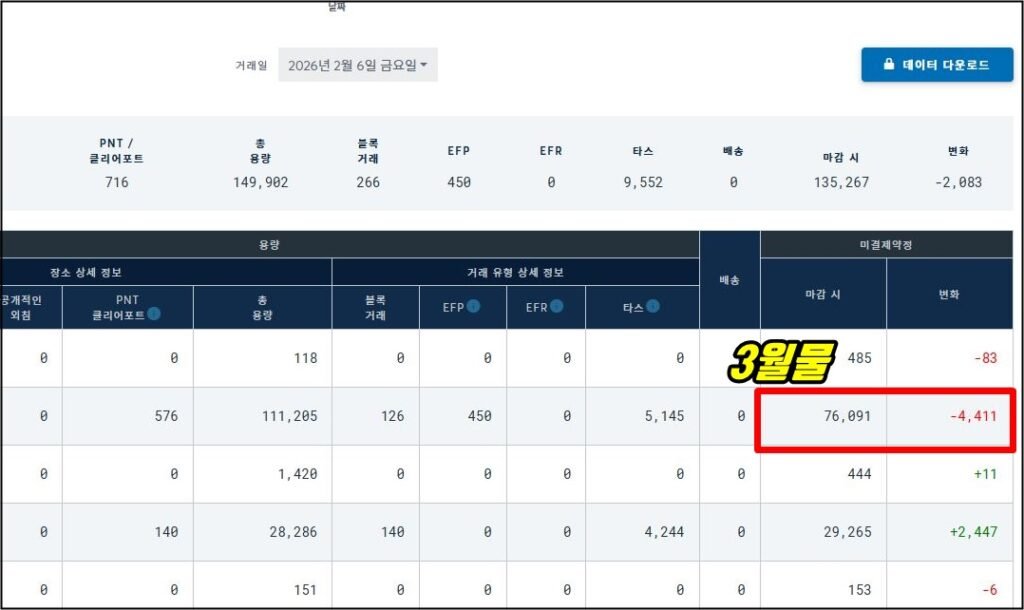Click the EFP column info icon
The image size is (1024, 610).
[475, 307]
